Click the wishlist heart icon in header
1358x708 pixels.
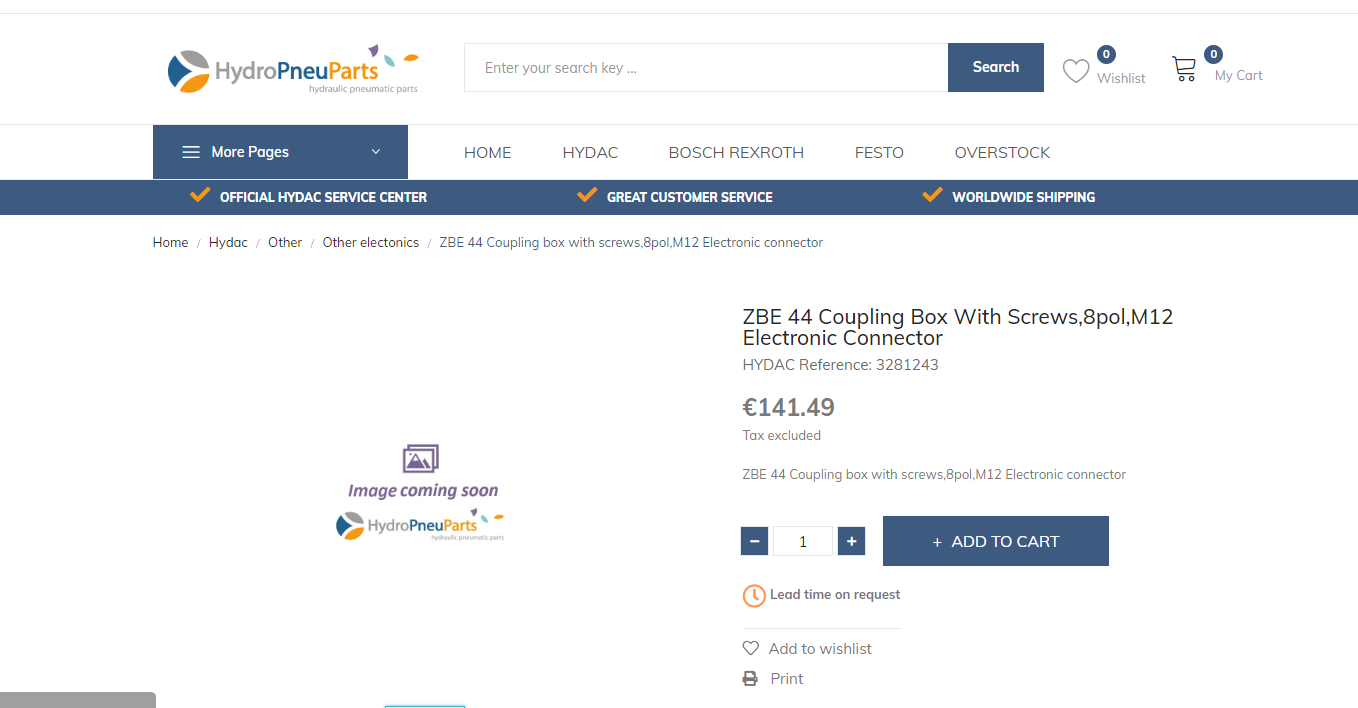coord(1076,71)
